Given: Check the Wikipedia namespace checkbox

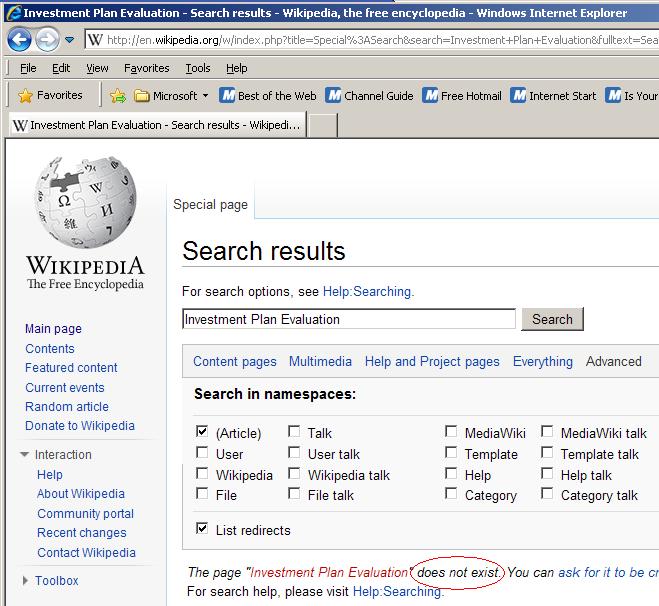Looking at the screenshot, I should click(202, 473).
